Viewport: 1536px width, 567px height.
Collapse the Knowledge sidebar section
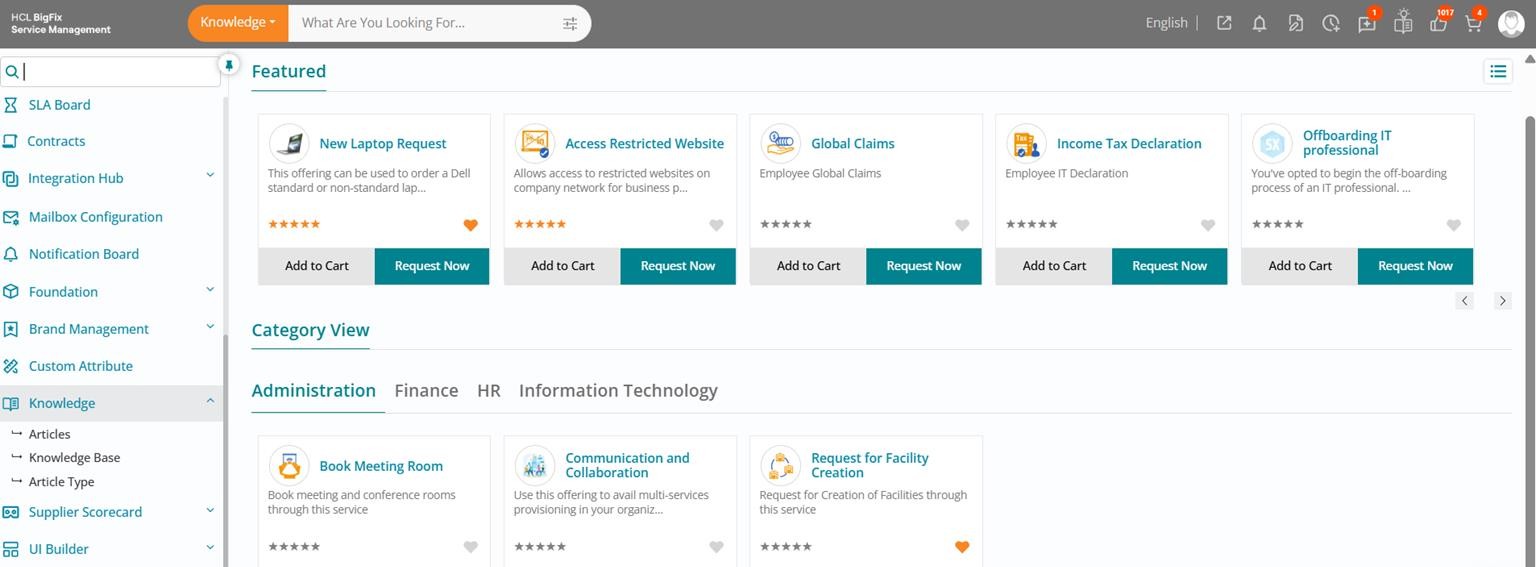pos(210,401)
